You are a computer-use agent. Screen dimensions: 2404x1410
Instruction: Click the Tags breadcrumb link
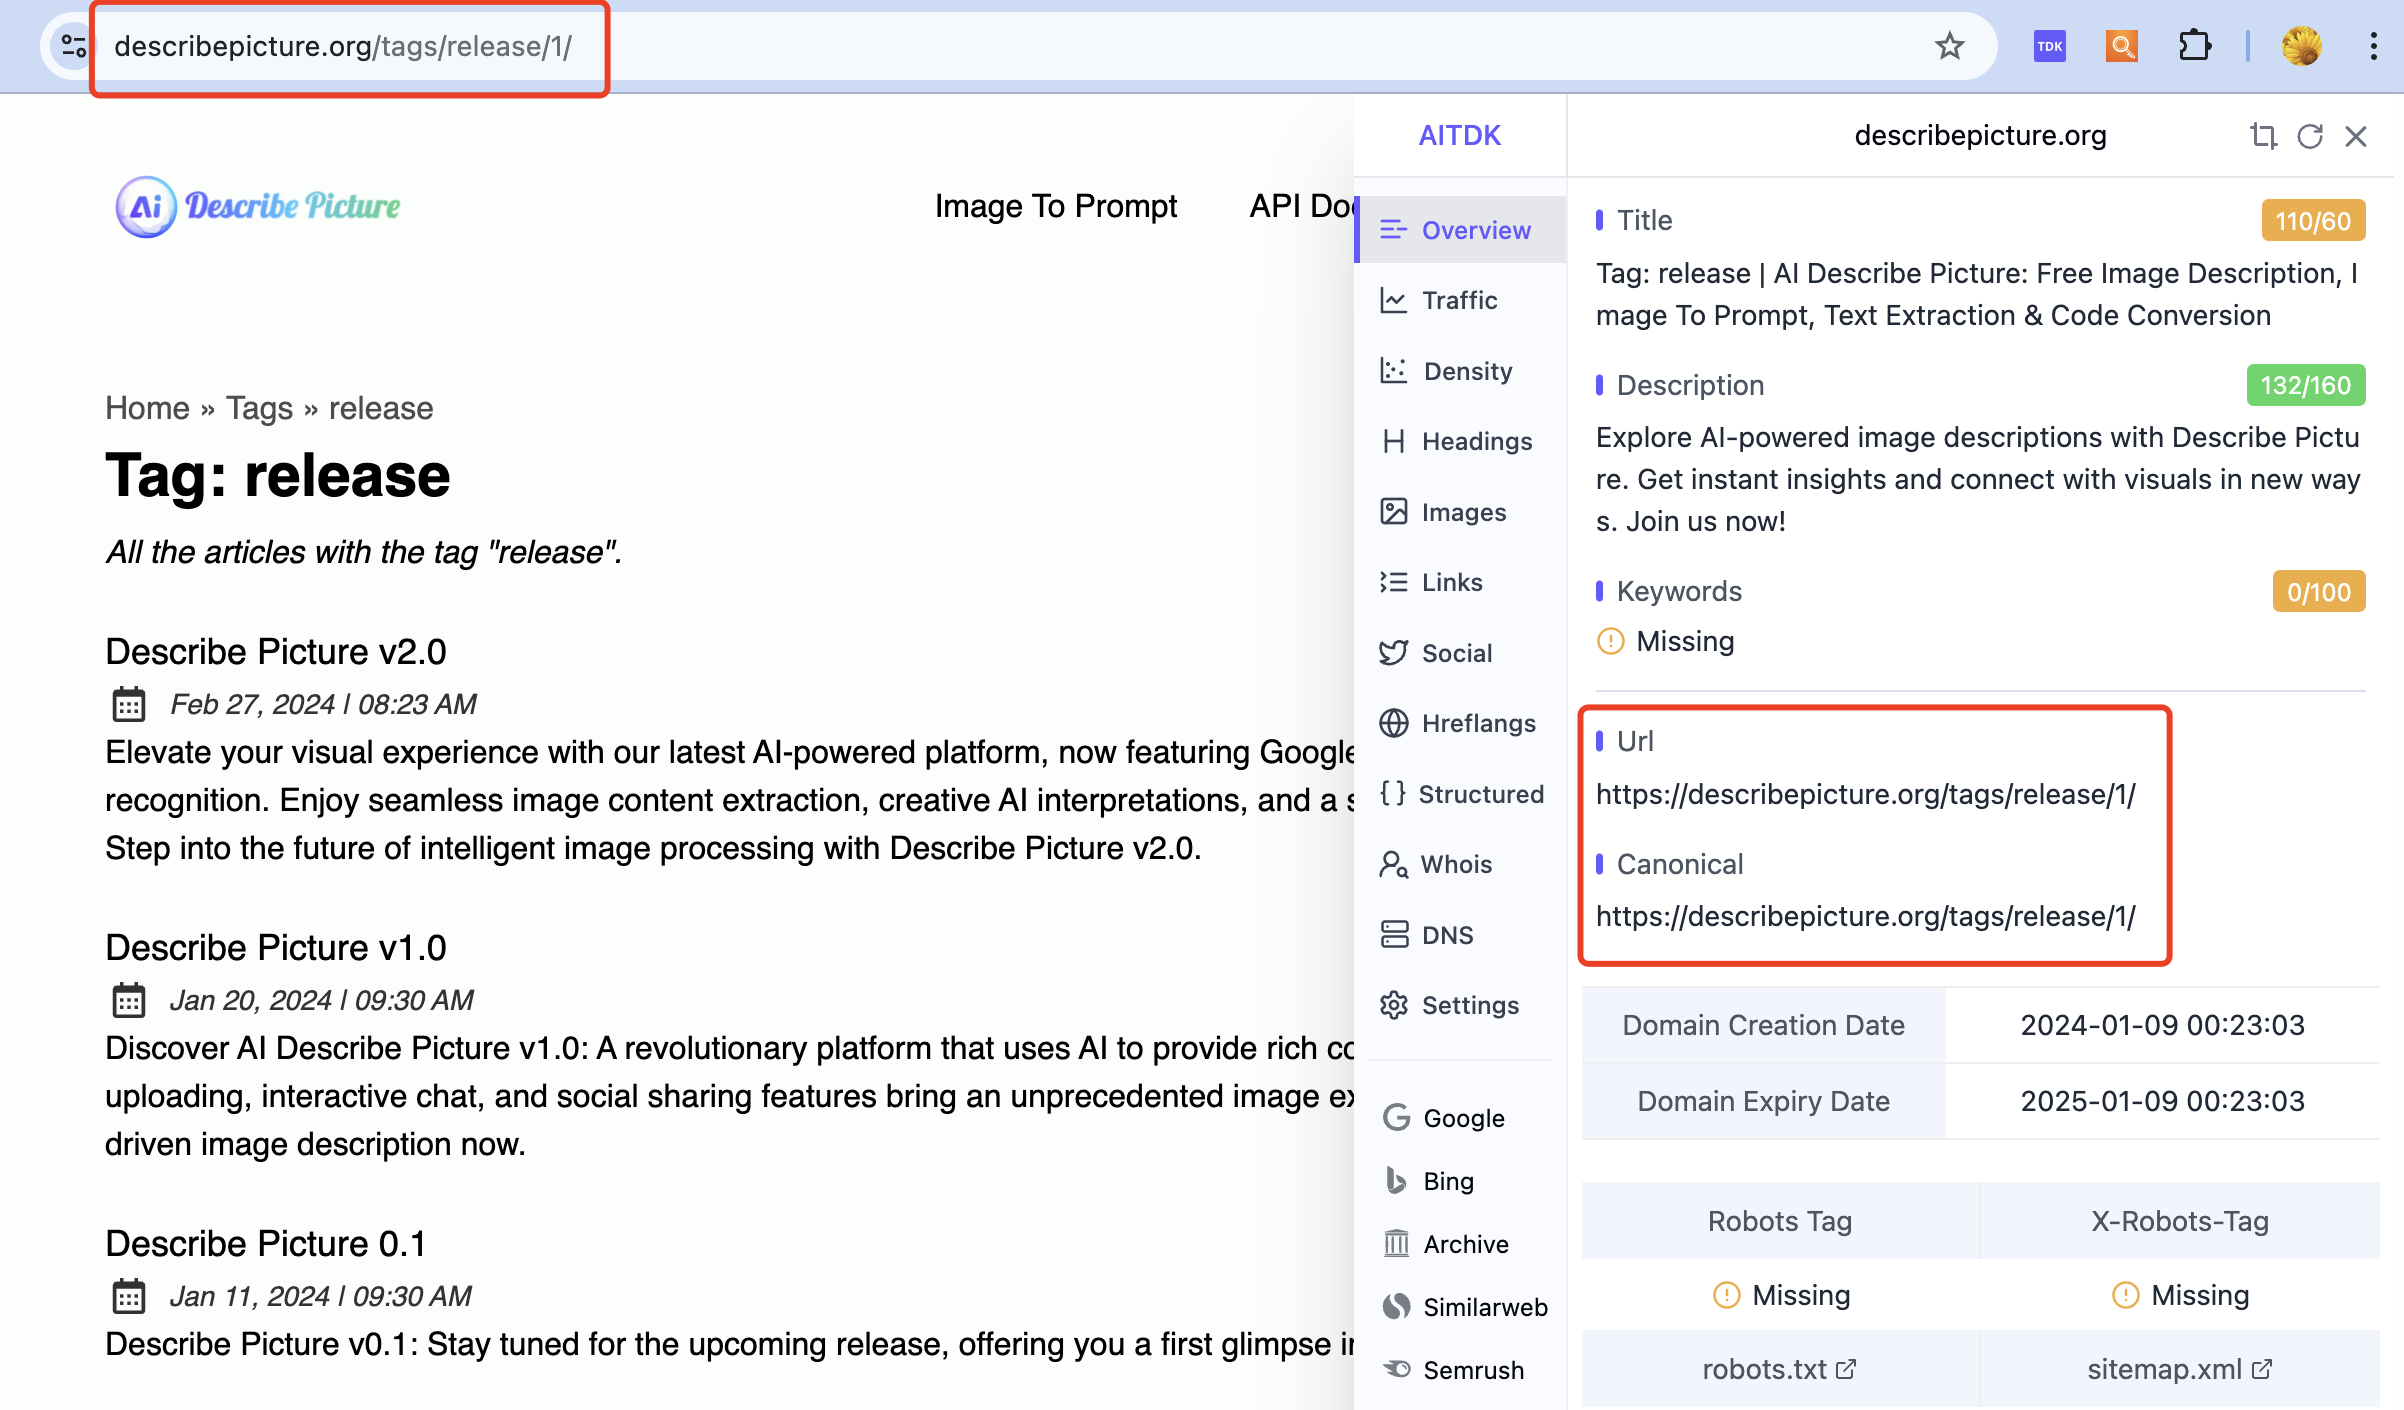pos(259,408)
